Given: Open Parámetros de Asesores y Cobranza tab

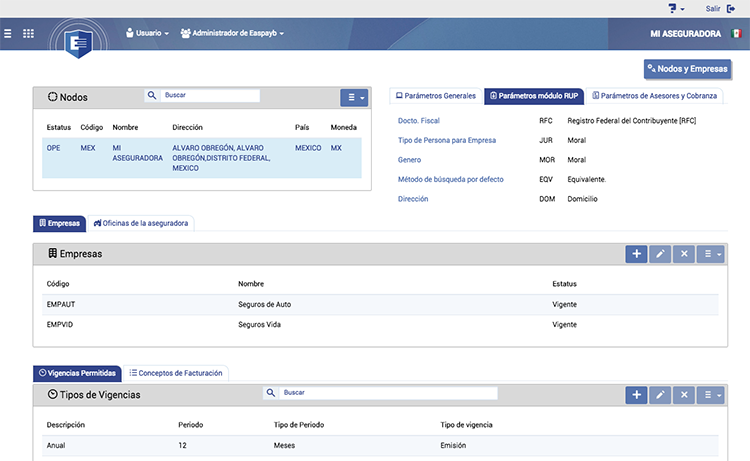Looking at the screenshot, I should tap(654, 96).
